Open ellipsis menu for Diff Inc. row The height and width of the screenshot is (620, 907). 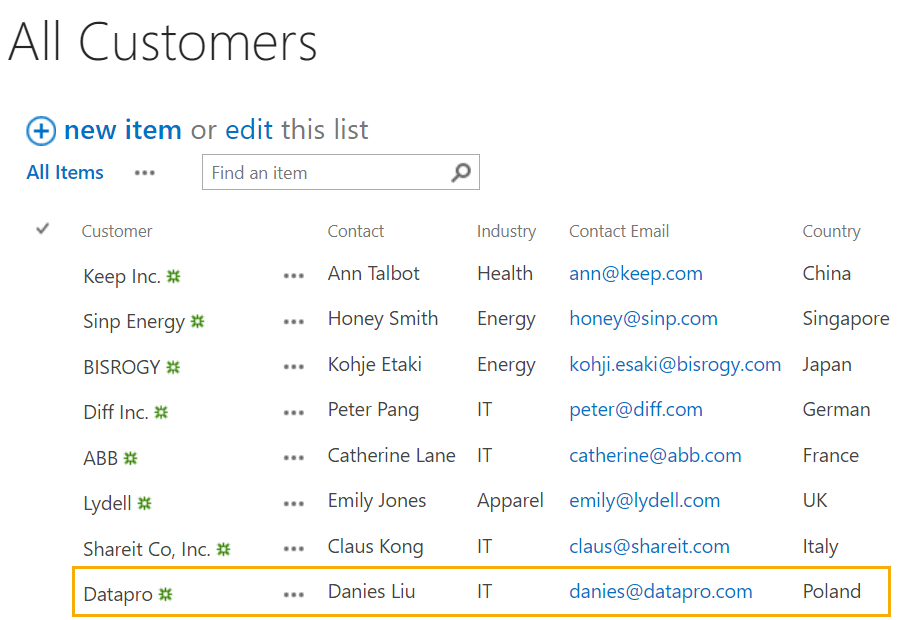click(x=294, y=412)
